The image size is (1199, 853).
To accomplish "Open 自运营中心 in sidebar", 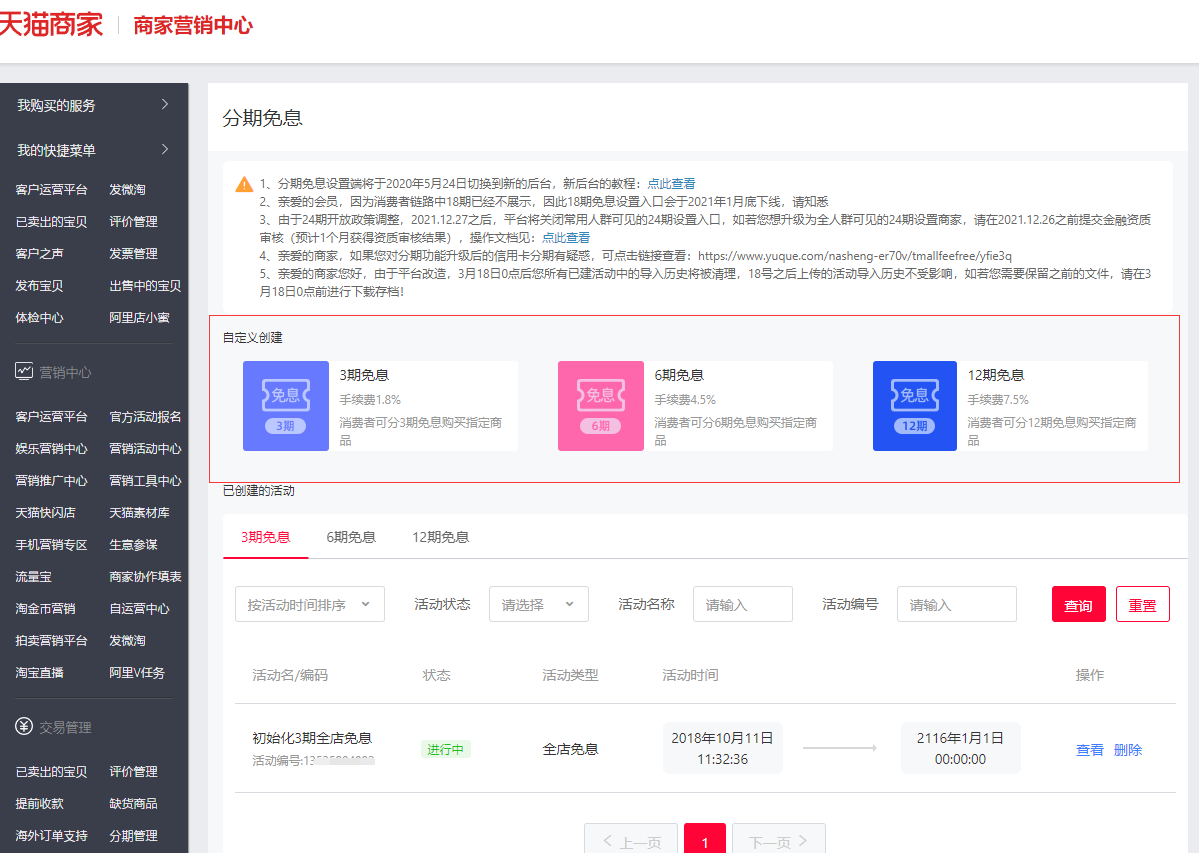I will tap(139, 609).
